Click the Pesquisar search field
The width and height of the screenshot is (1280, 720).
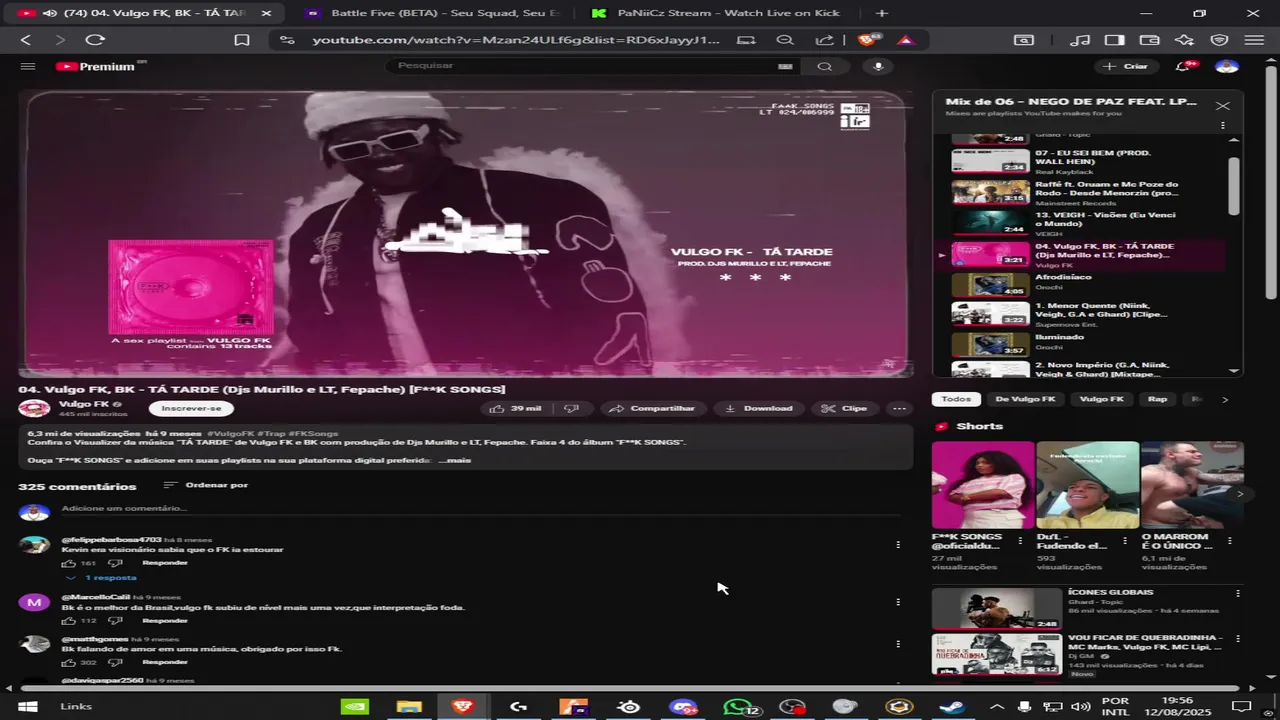click(585, 66)
